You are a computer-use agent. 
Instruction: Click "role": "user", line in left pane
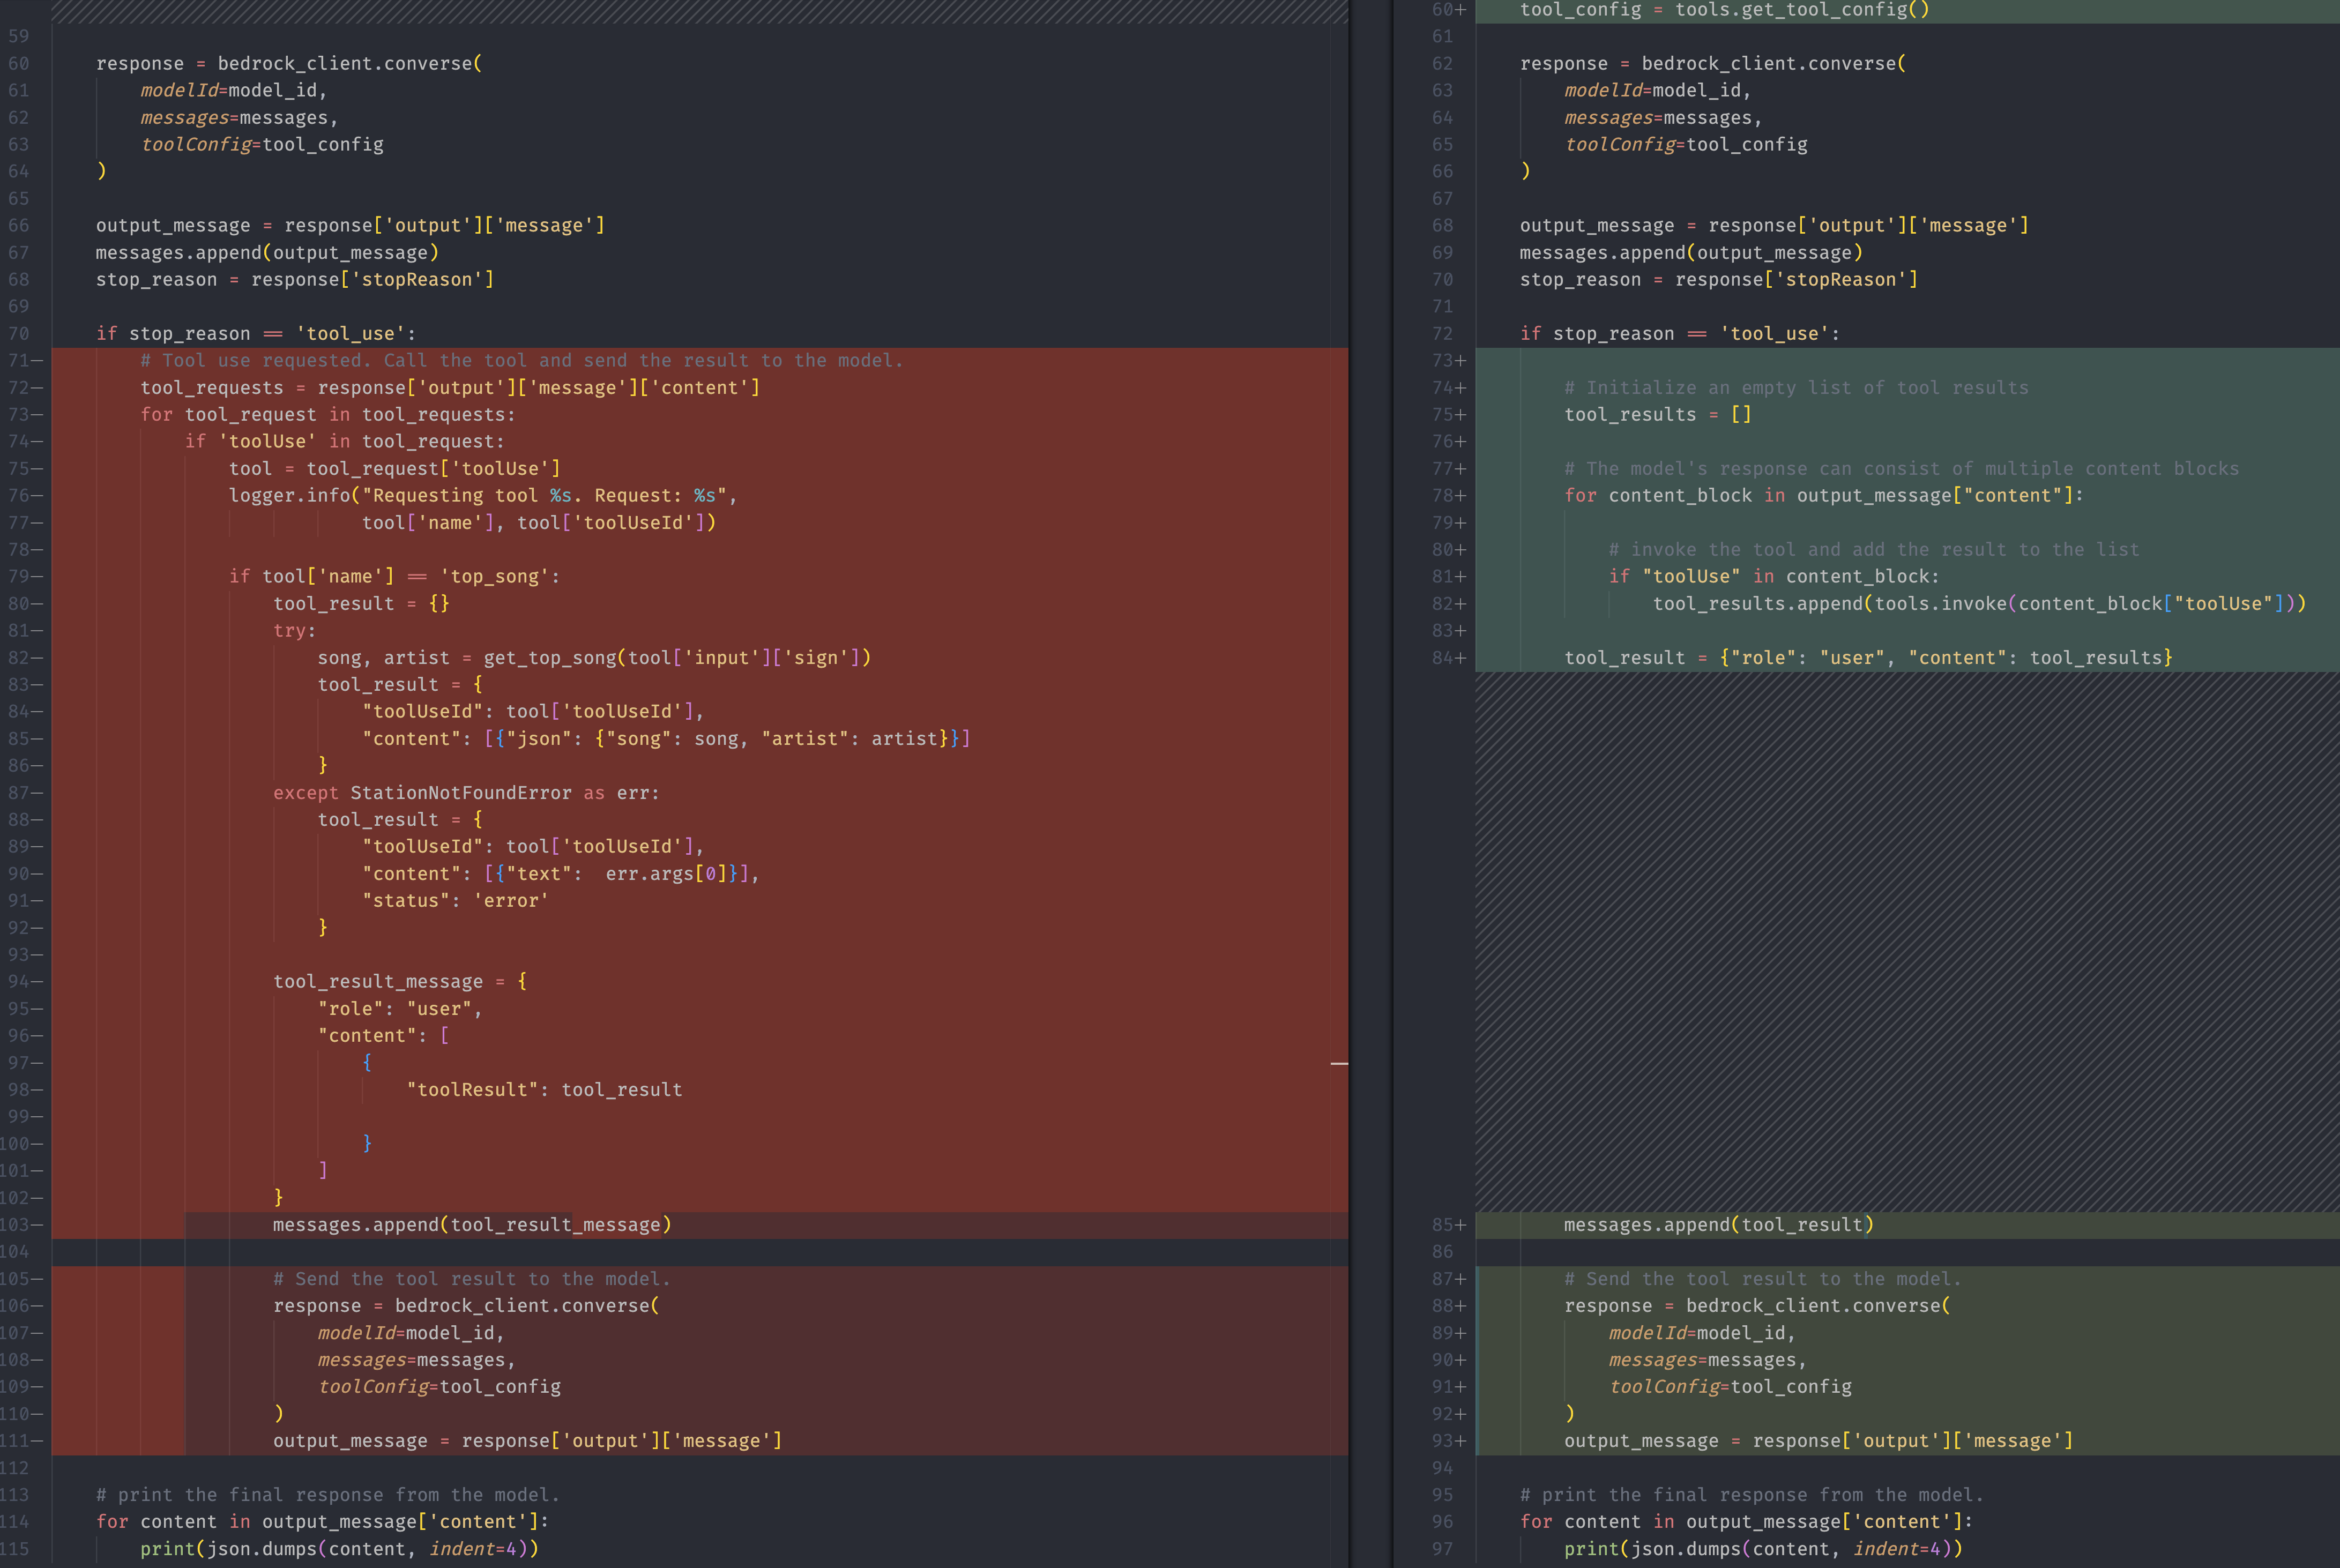tap(400, 1009)
